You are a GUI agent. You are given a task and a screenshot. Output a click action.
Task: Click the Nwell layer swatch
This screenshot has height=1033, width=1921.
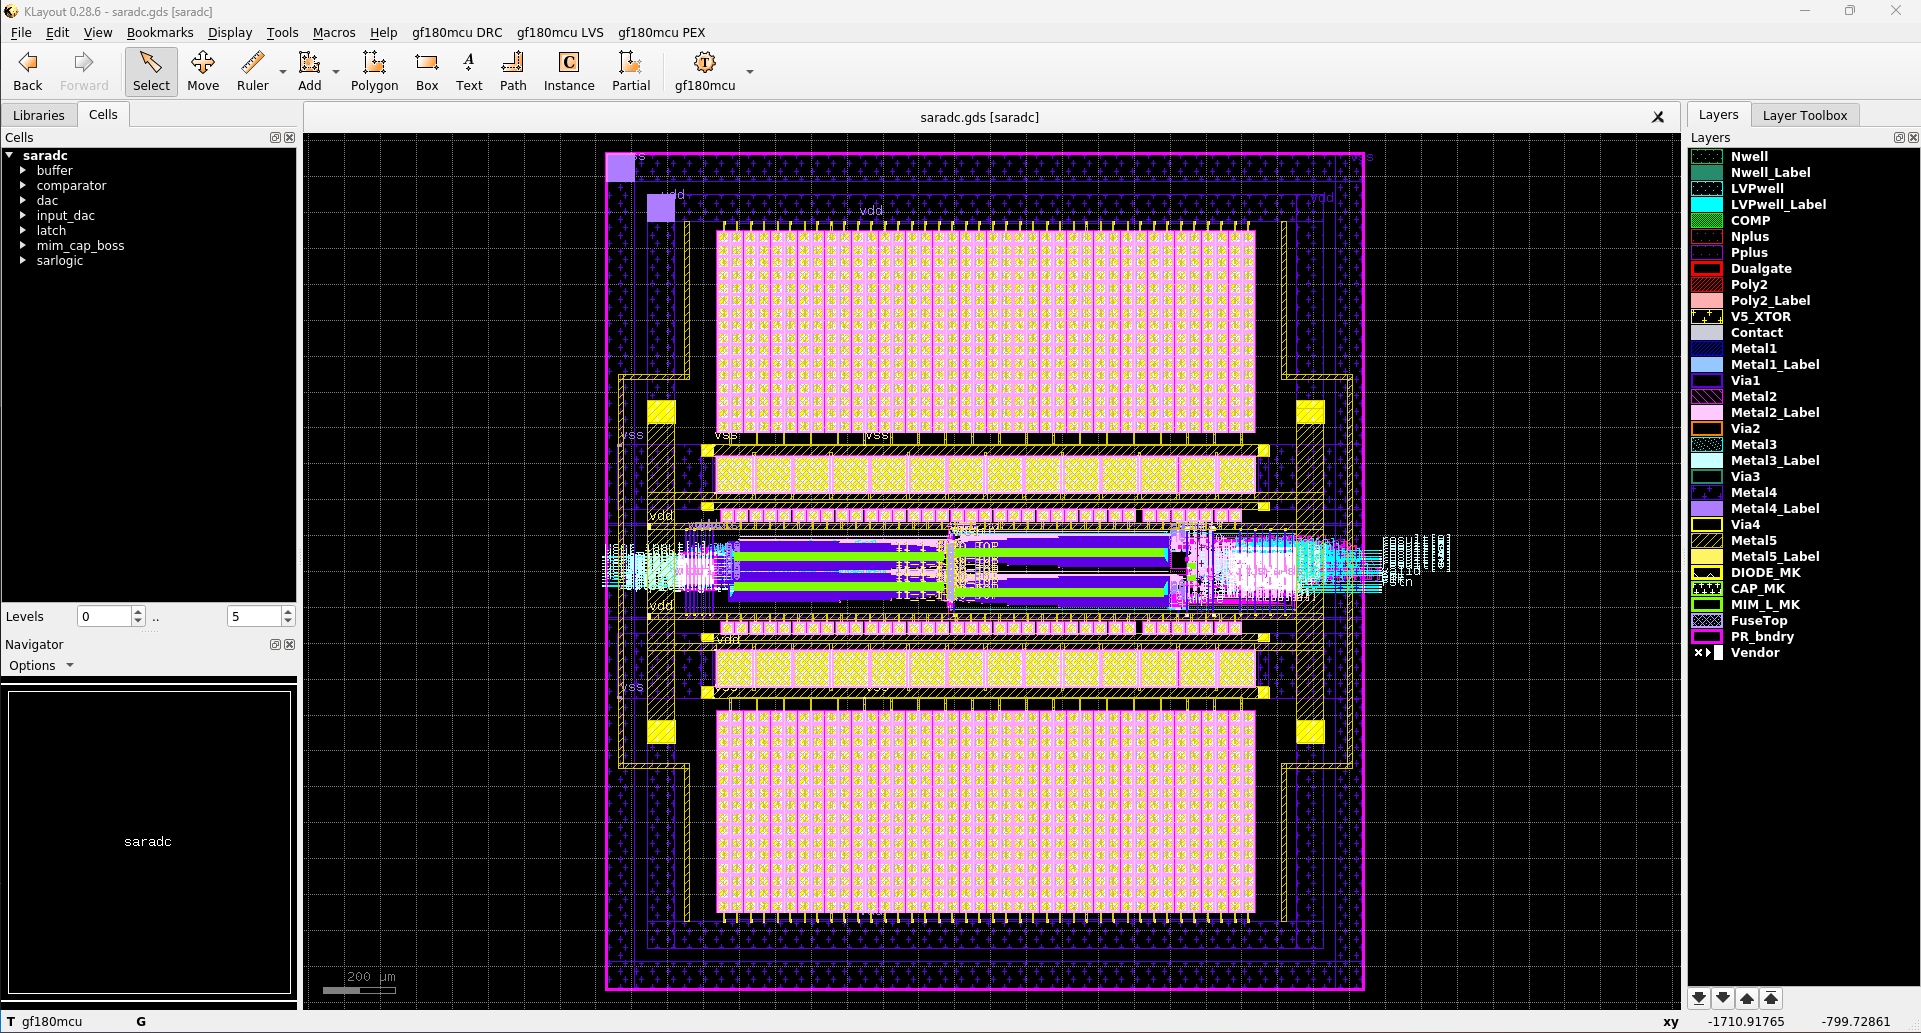(1707, 156)
